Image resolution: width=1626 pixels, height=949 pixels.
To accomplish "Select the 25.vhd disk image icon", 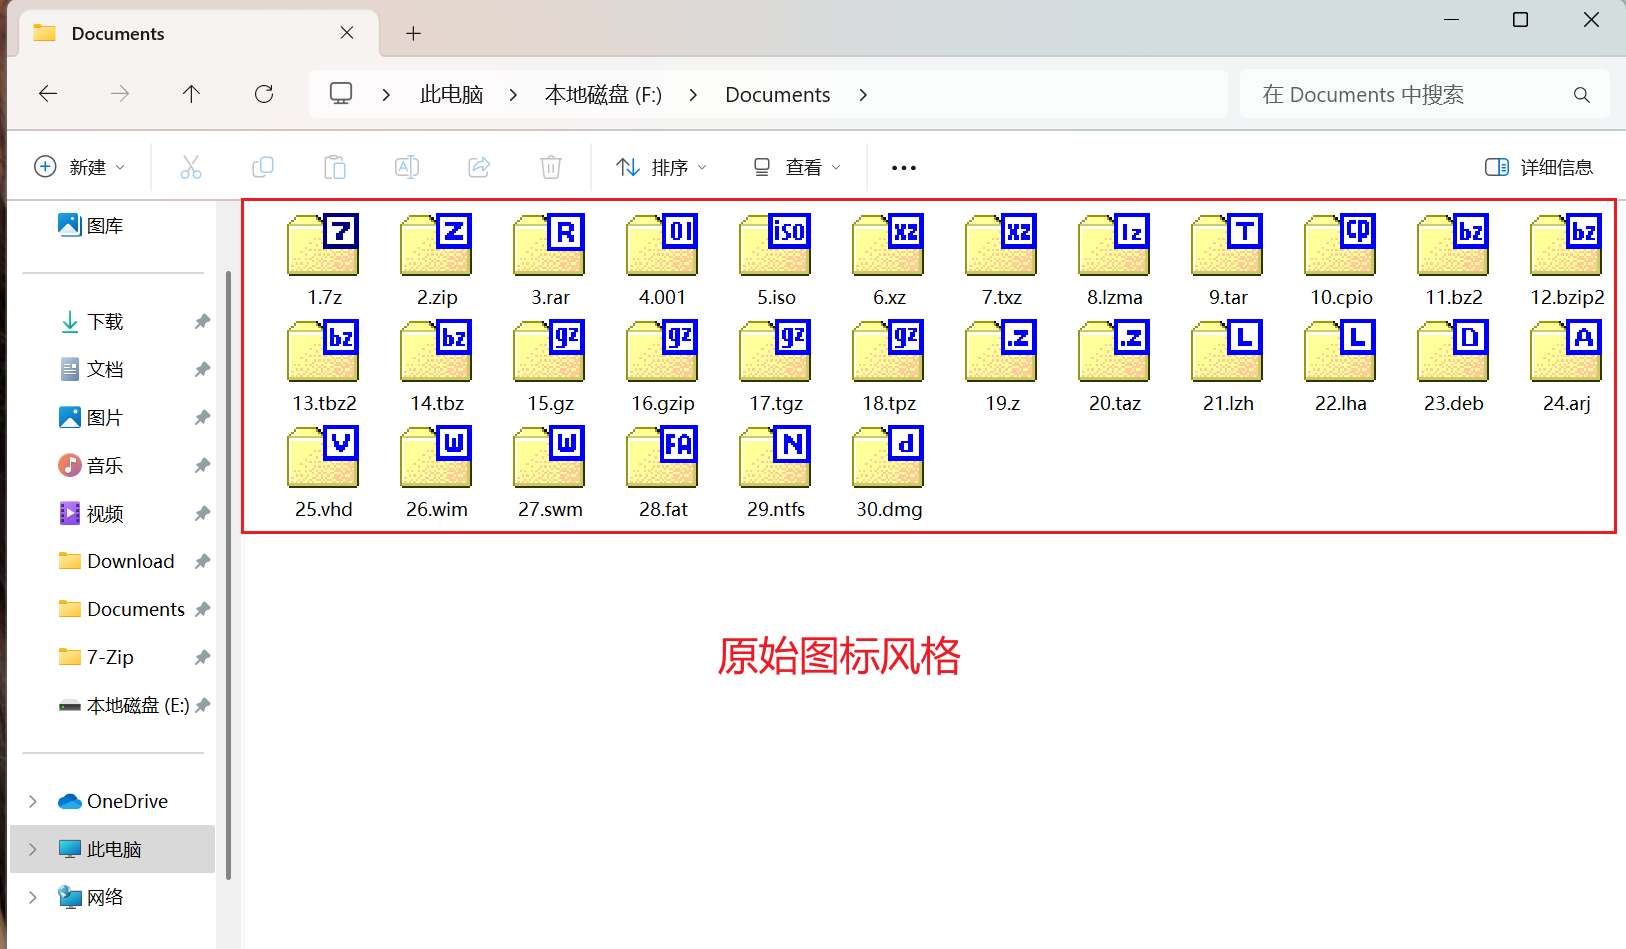I will (323, 457).
